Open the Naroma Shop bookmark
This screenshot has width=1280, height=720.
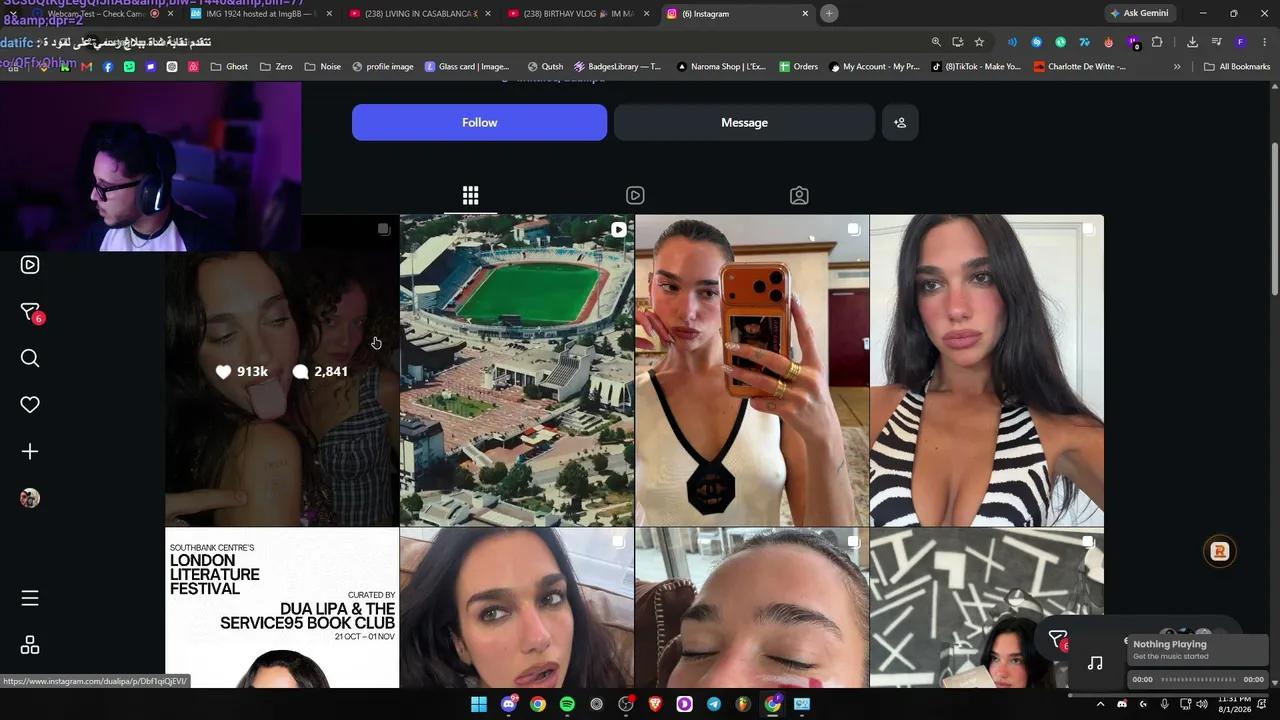pyautogui.click(x=721, y=67)
